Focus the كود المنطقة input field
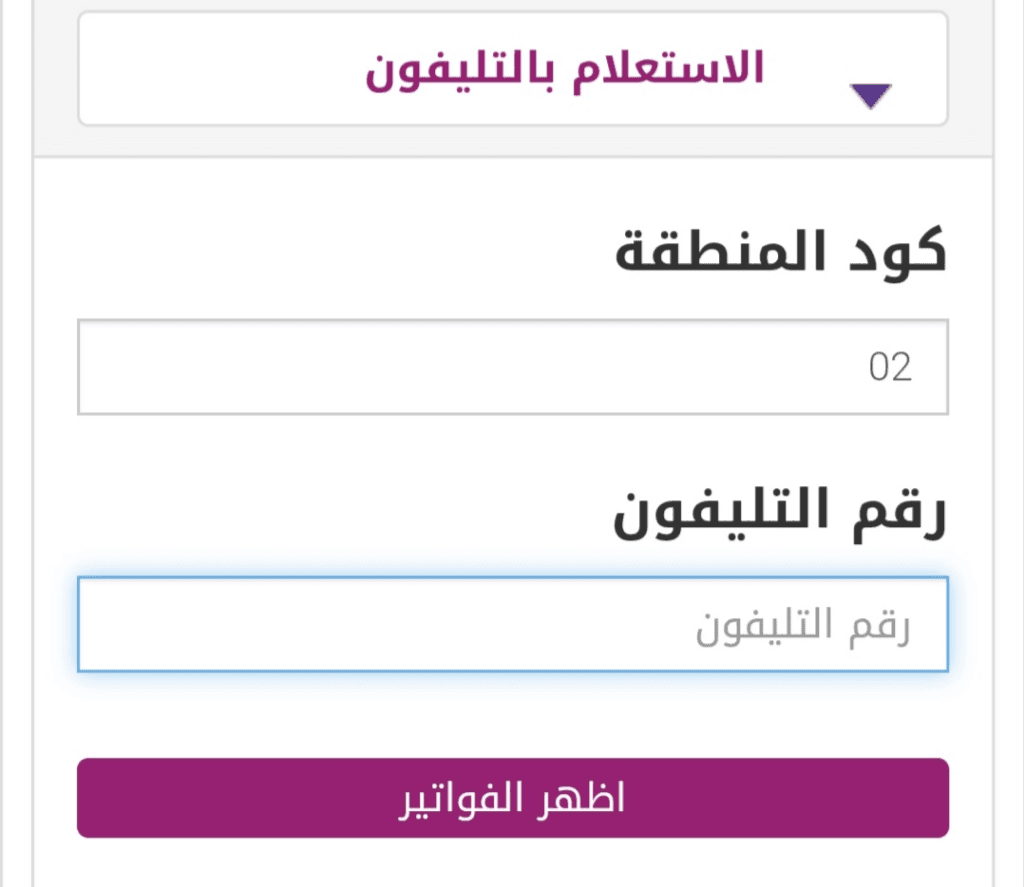1024x887 pixels. pyautogui.click(x=512, y=367)
